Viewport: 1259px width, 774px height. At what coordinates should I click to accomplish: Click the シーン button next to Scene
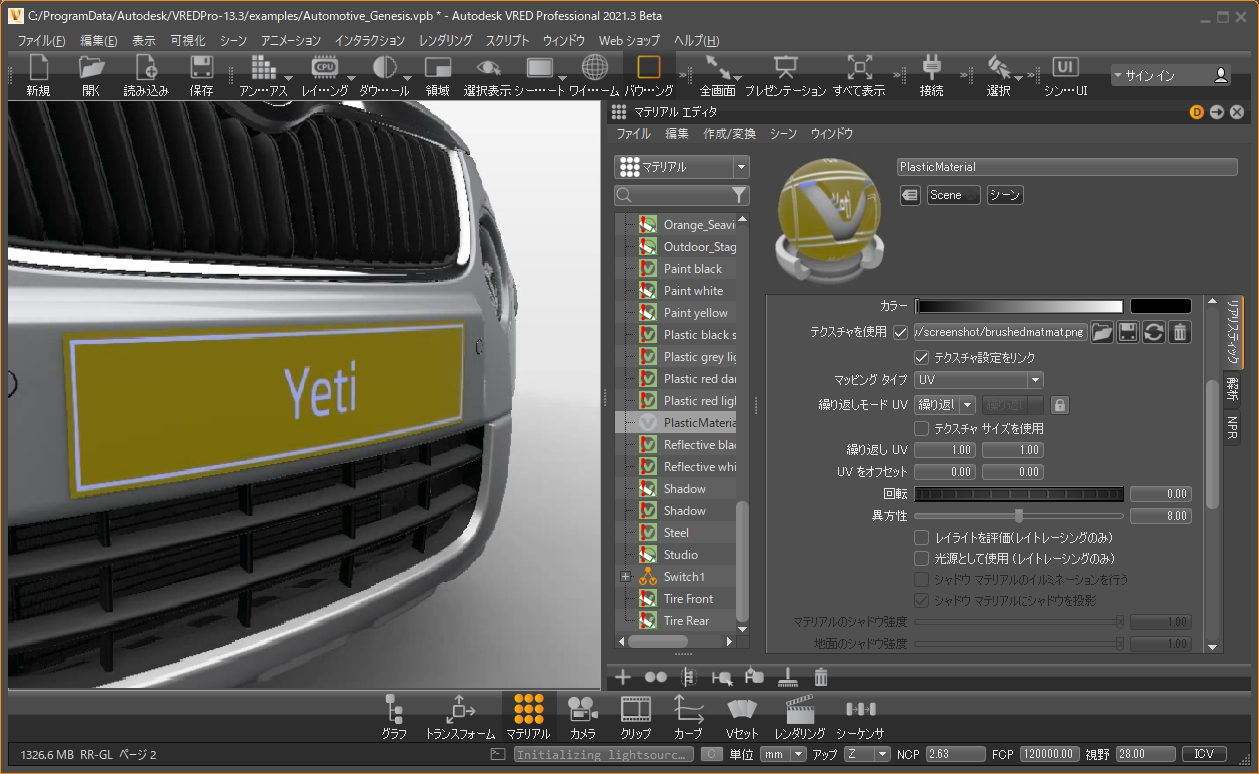[1005, 195]
